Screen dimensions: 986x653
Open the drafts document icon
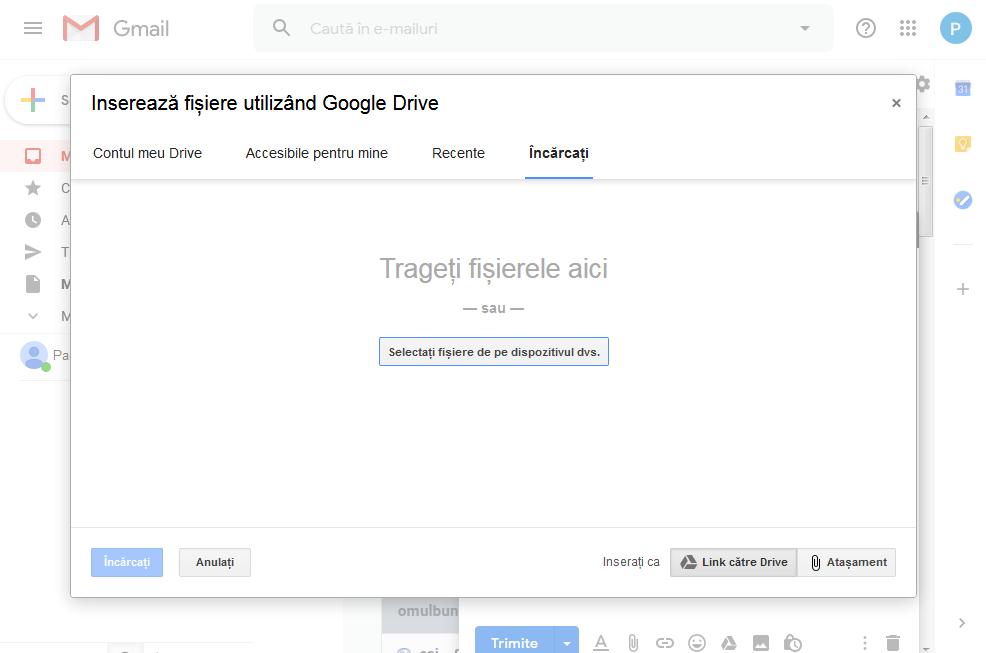[x=33, y=284]
